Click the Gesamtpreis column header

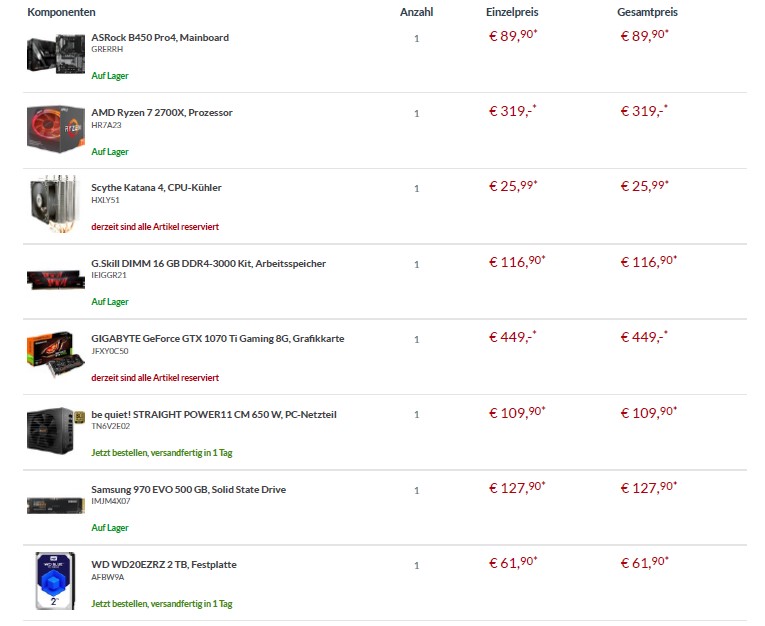tap(647, 12)
